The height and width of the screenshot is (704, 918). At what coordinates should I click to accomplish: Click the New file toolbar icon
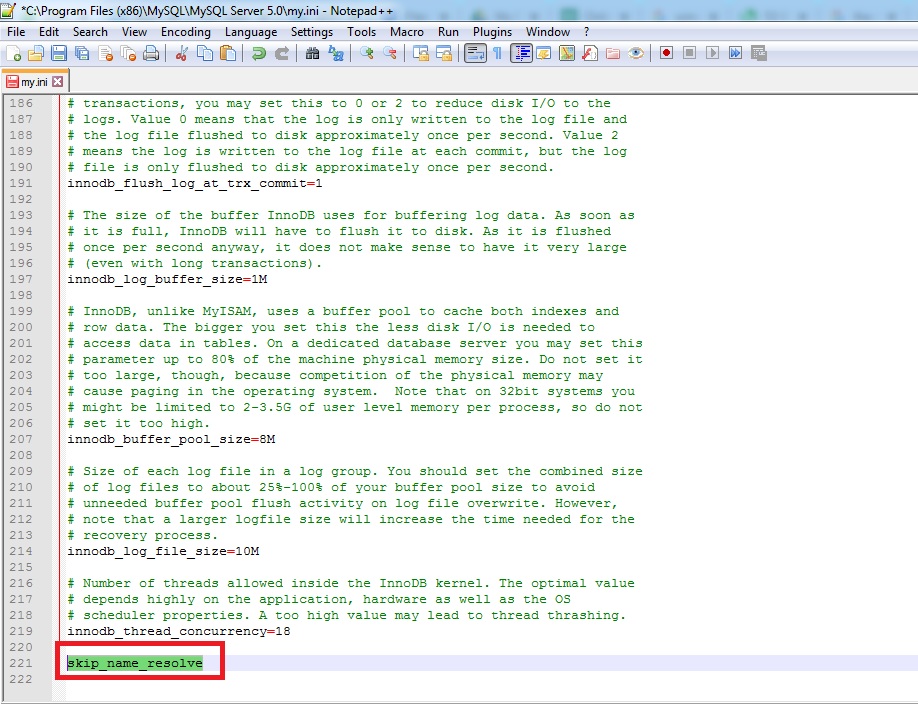pyautogui.click(x=15, y=53)
